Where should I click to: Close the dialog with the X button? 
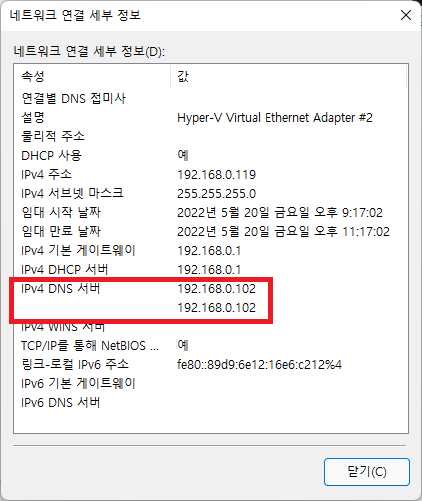pyautogui.click(x=406, y=15)
